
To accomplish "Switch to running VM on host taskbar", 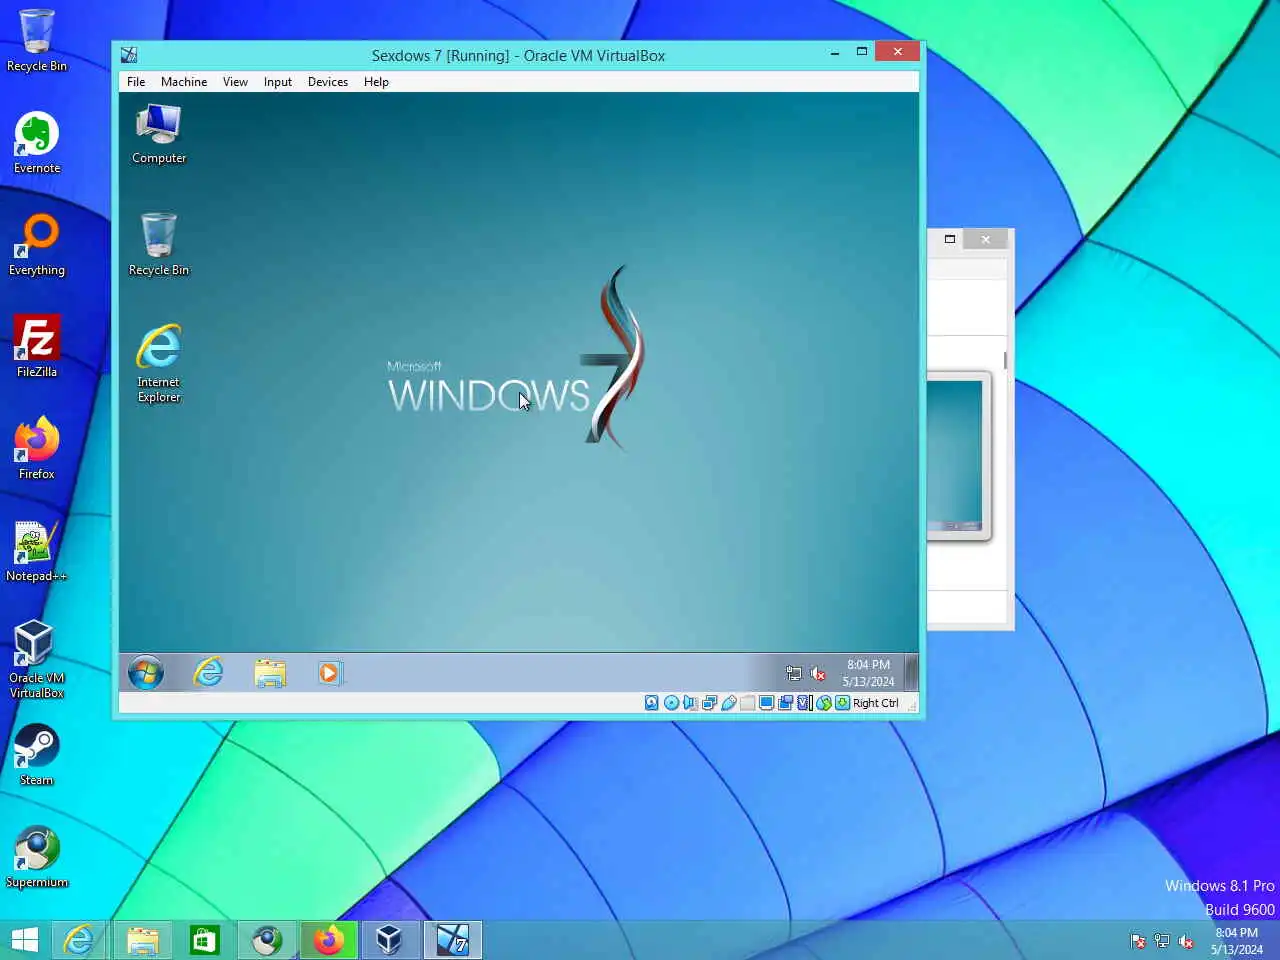I will [x=453, y=940].
